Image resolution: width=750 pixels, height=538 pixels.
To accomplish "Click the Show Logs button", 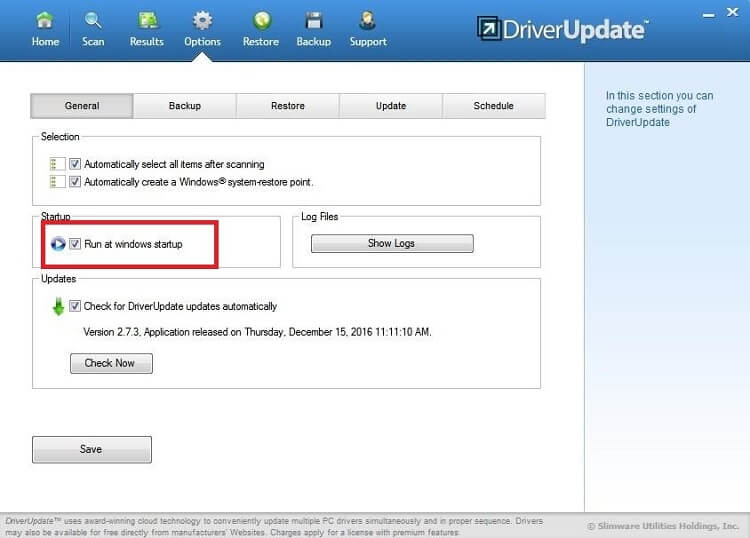I will [x=392, y=243].
